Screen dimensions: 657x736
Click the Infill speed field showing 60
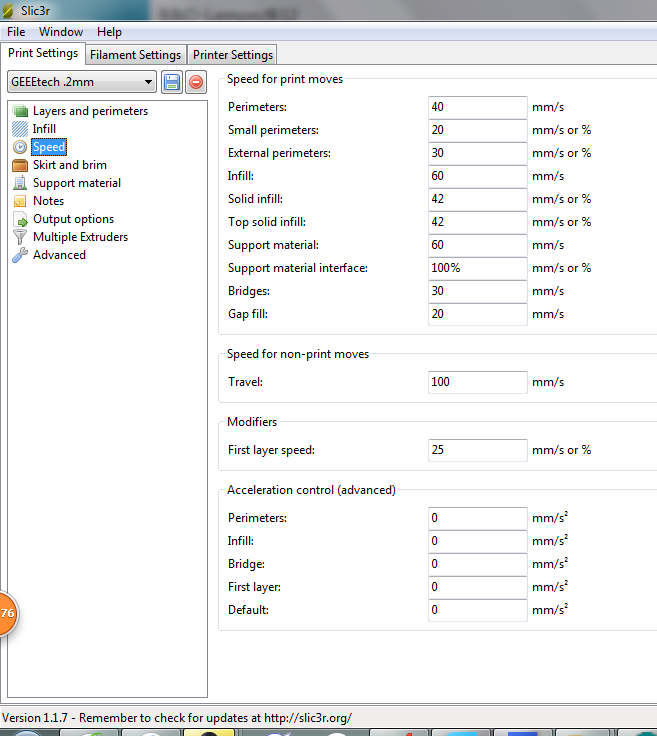(x=478, y=176)
